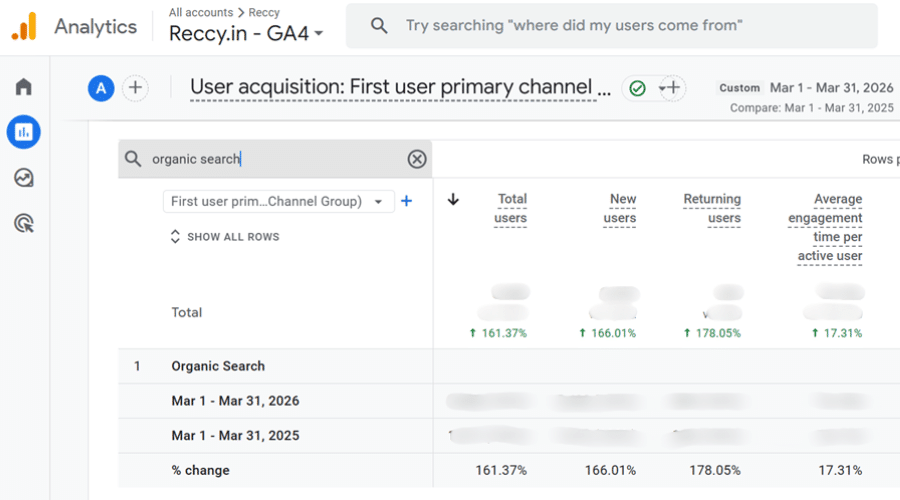The image size is (900, 500).
Task: Open the Reports section in sidebar
Action: pyautogui.click(x=24, y=132)
